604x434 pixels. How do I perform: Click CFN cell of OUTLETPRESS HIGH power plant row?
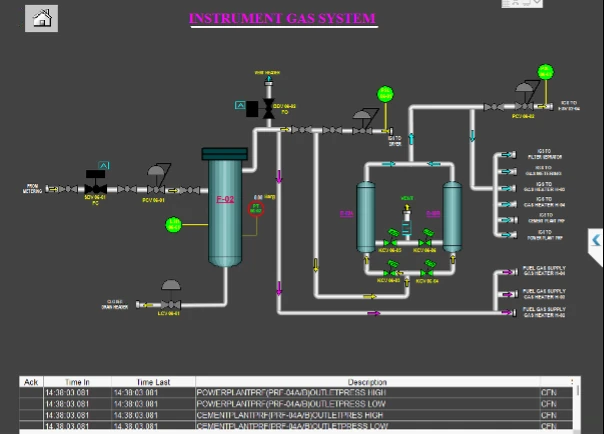(x=549, y=393)
